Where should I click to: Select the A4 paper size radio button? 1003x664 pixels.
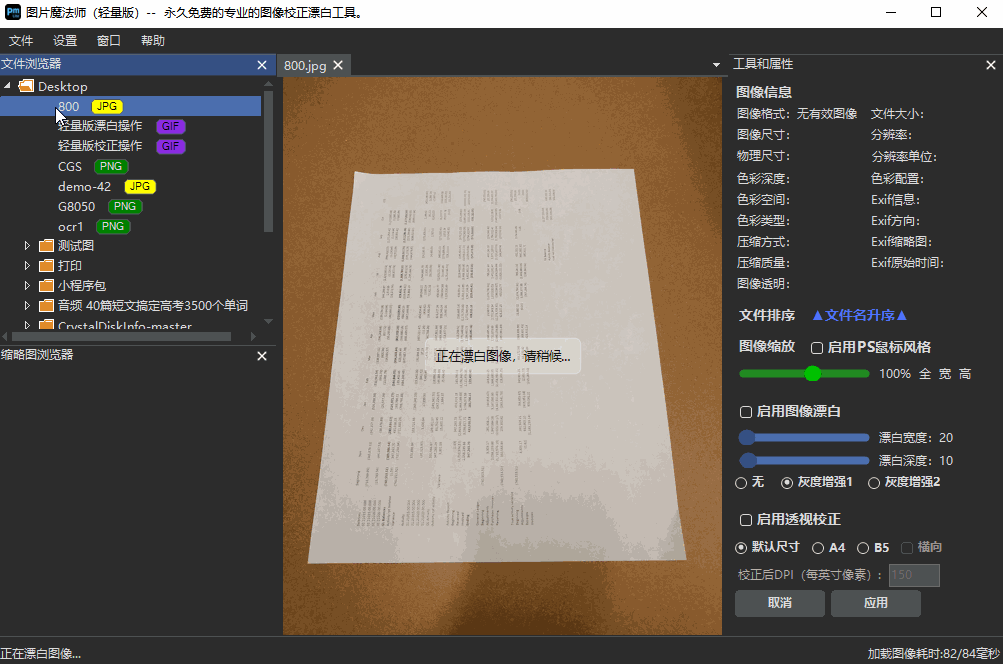(820, 547)
